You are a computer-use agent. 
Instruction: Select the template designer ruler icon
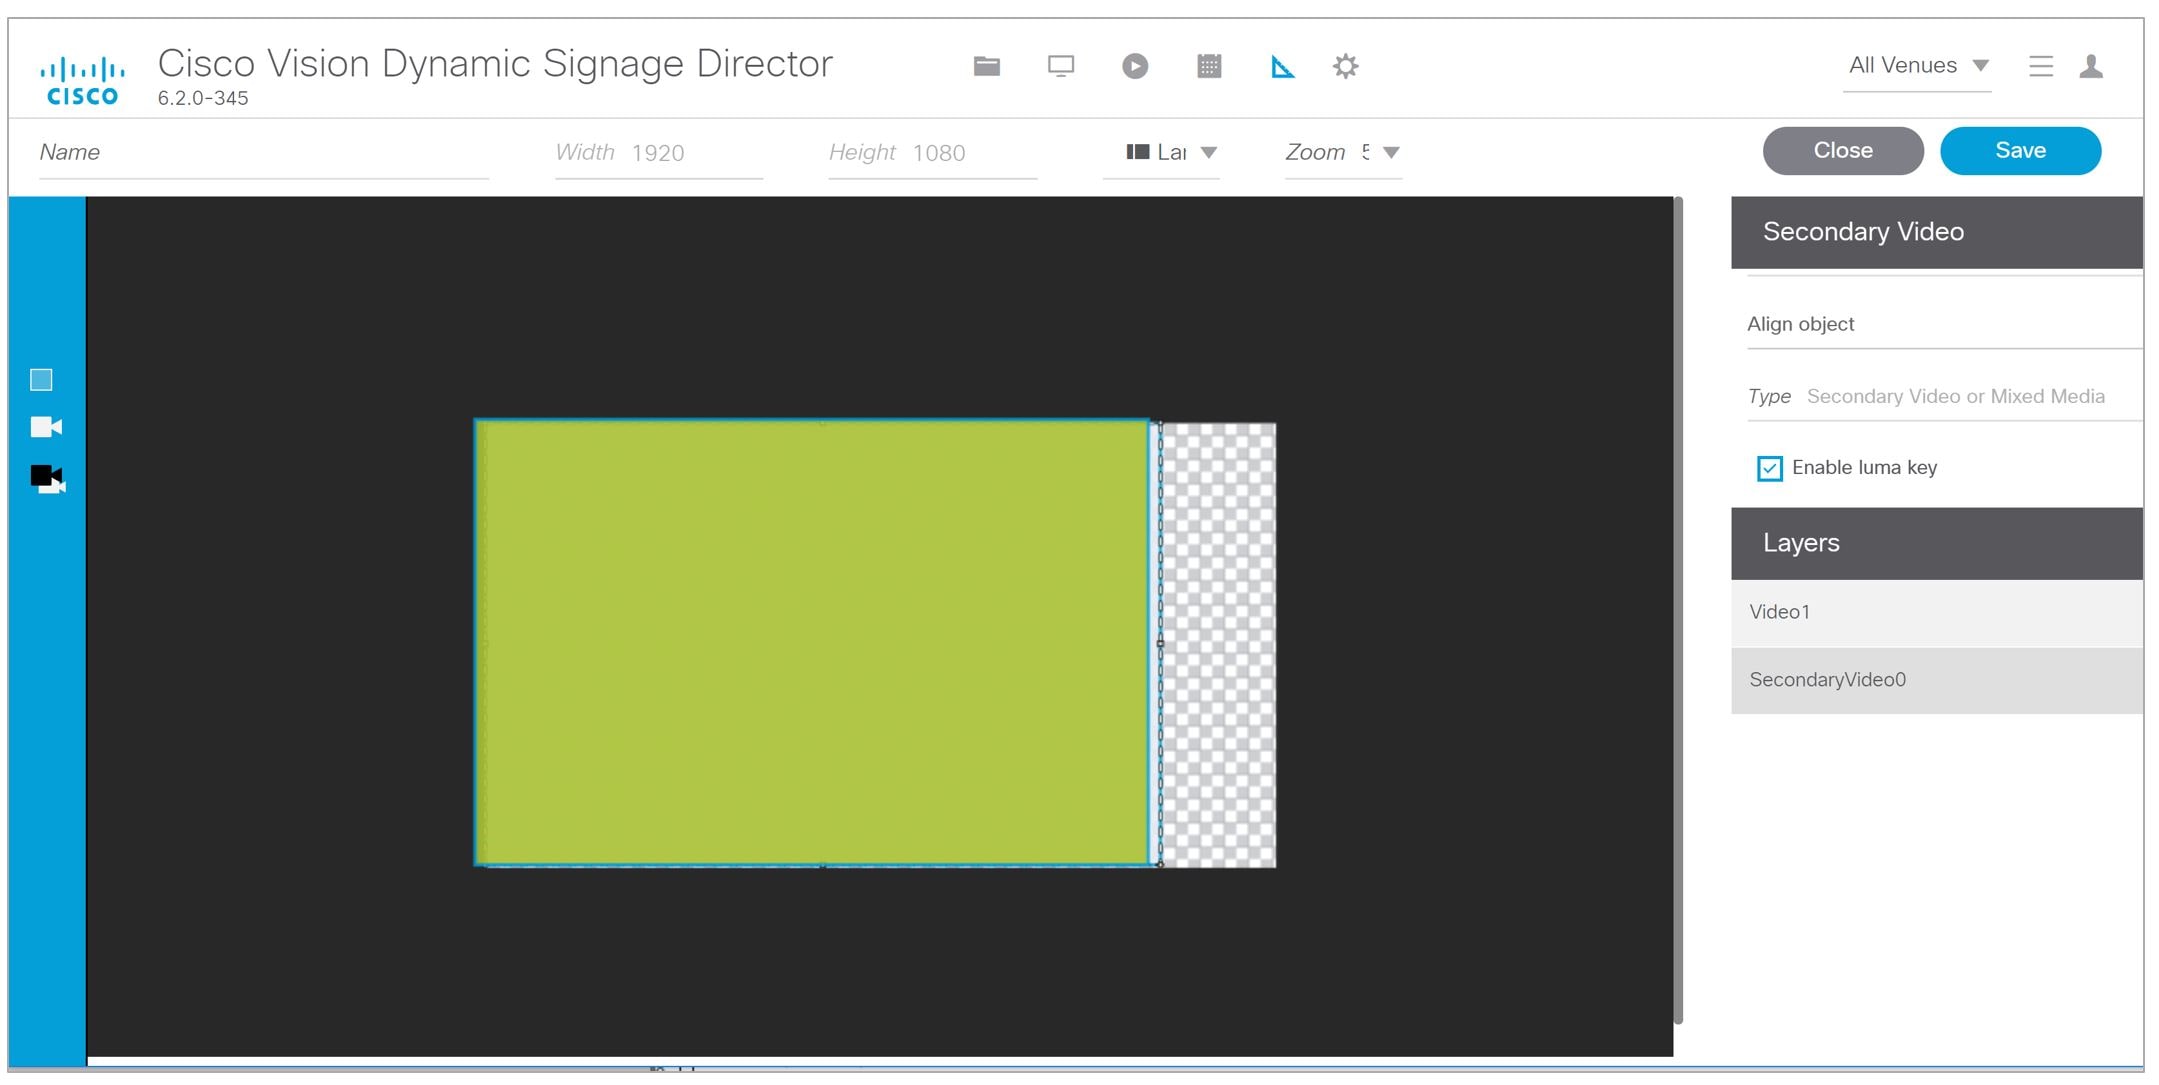pos(1282,67)
